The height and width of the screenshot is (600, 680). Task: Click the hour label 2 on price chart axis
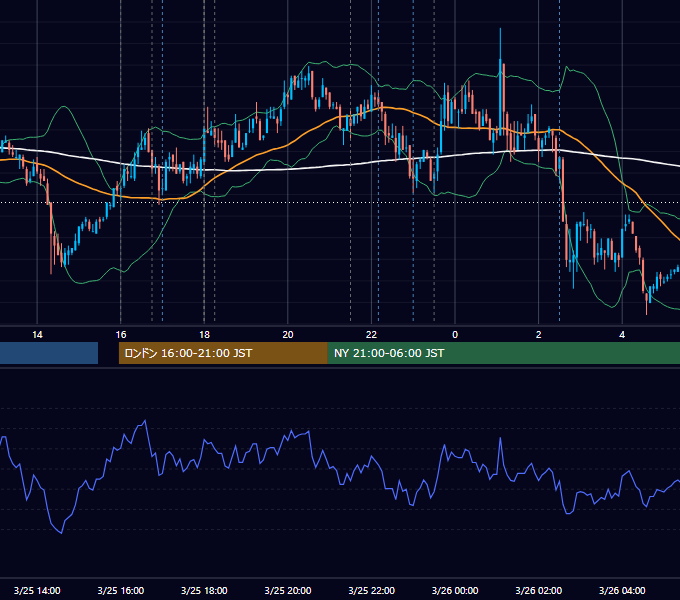(539, 335)
